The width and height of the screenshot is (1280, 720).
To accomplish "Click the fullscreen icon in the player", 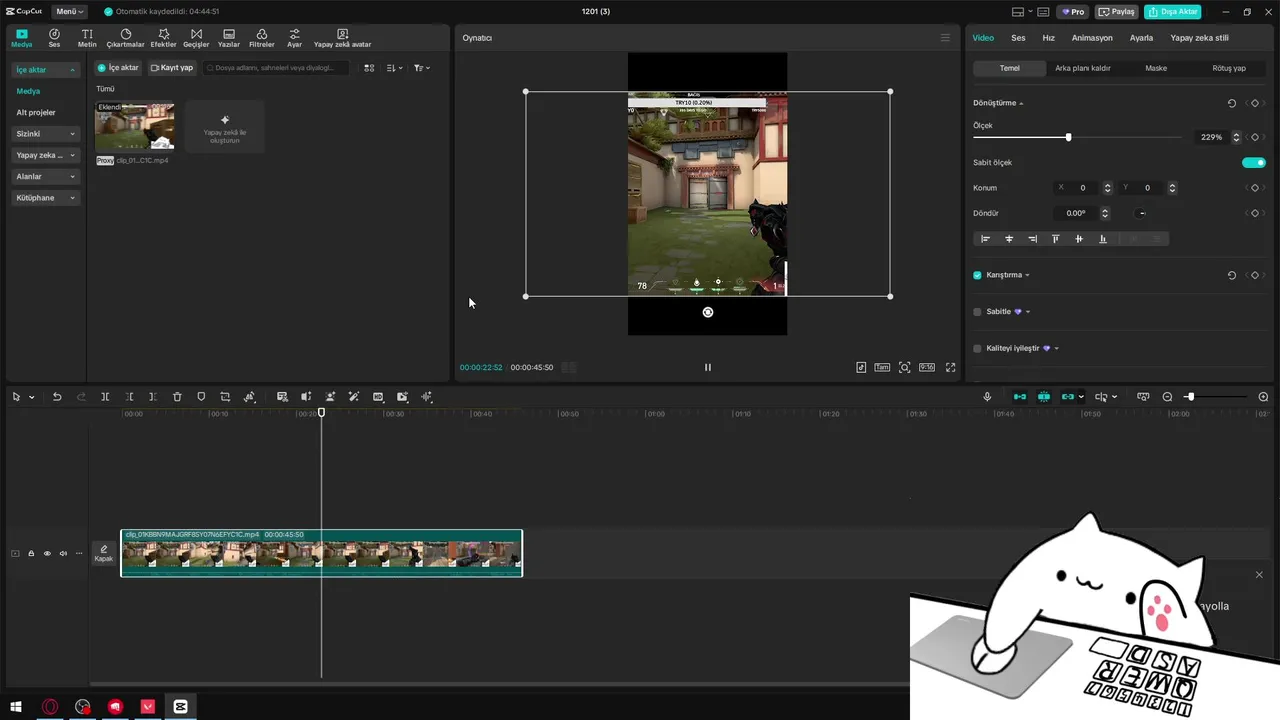I will 951,367.
